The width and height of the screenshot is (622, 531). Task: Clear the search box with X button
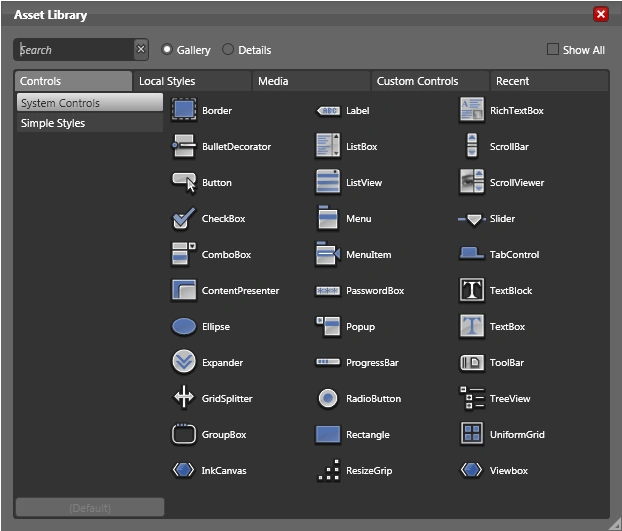click(141, 49)
